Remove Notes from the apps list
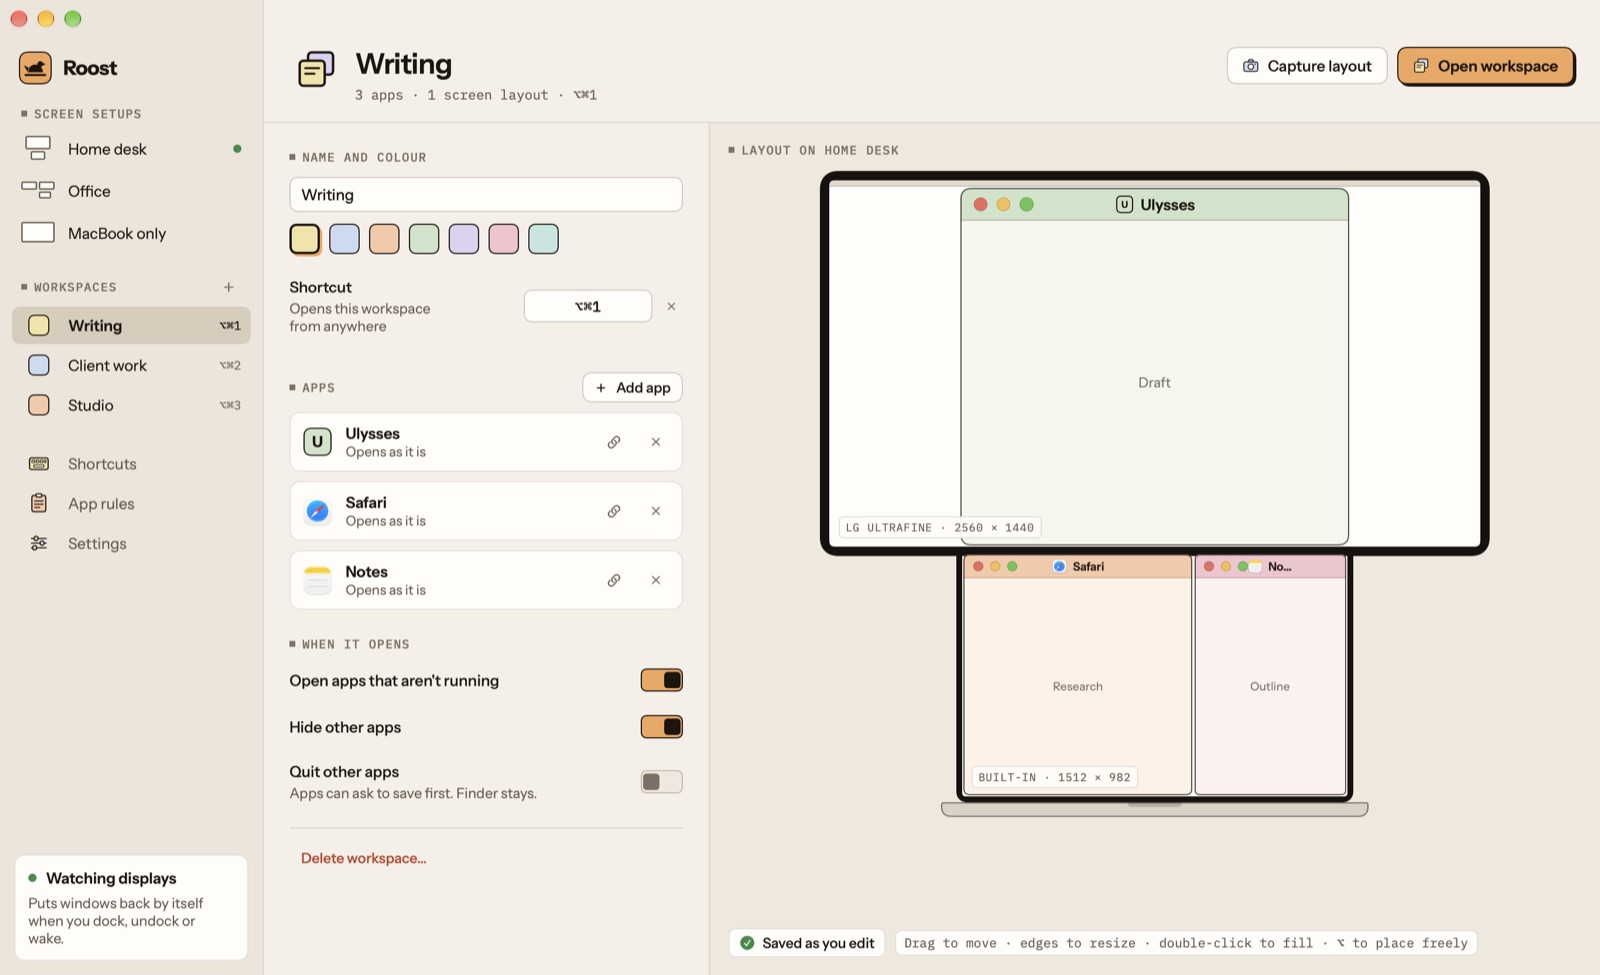Screen dimensions: 1600x975 click(x=656, y=580)
